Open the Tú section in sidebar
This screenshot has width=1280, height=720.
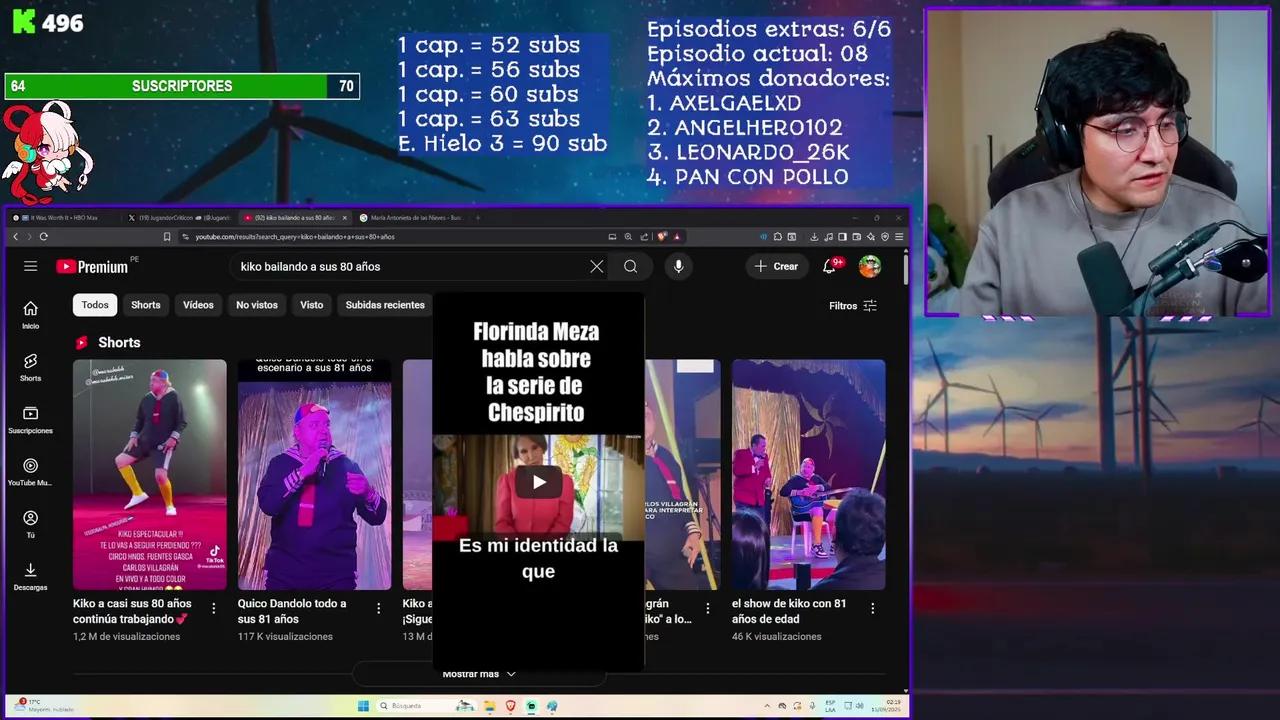pyautogui.click(x=31, y=524)
